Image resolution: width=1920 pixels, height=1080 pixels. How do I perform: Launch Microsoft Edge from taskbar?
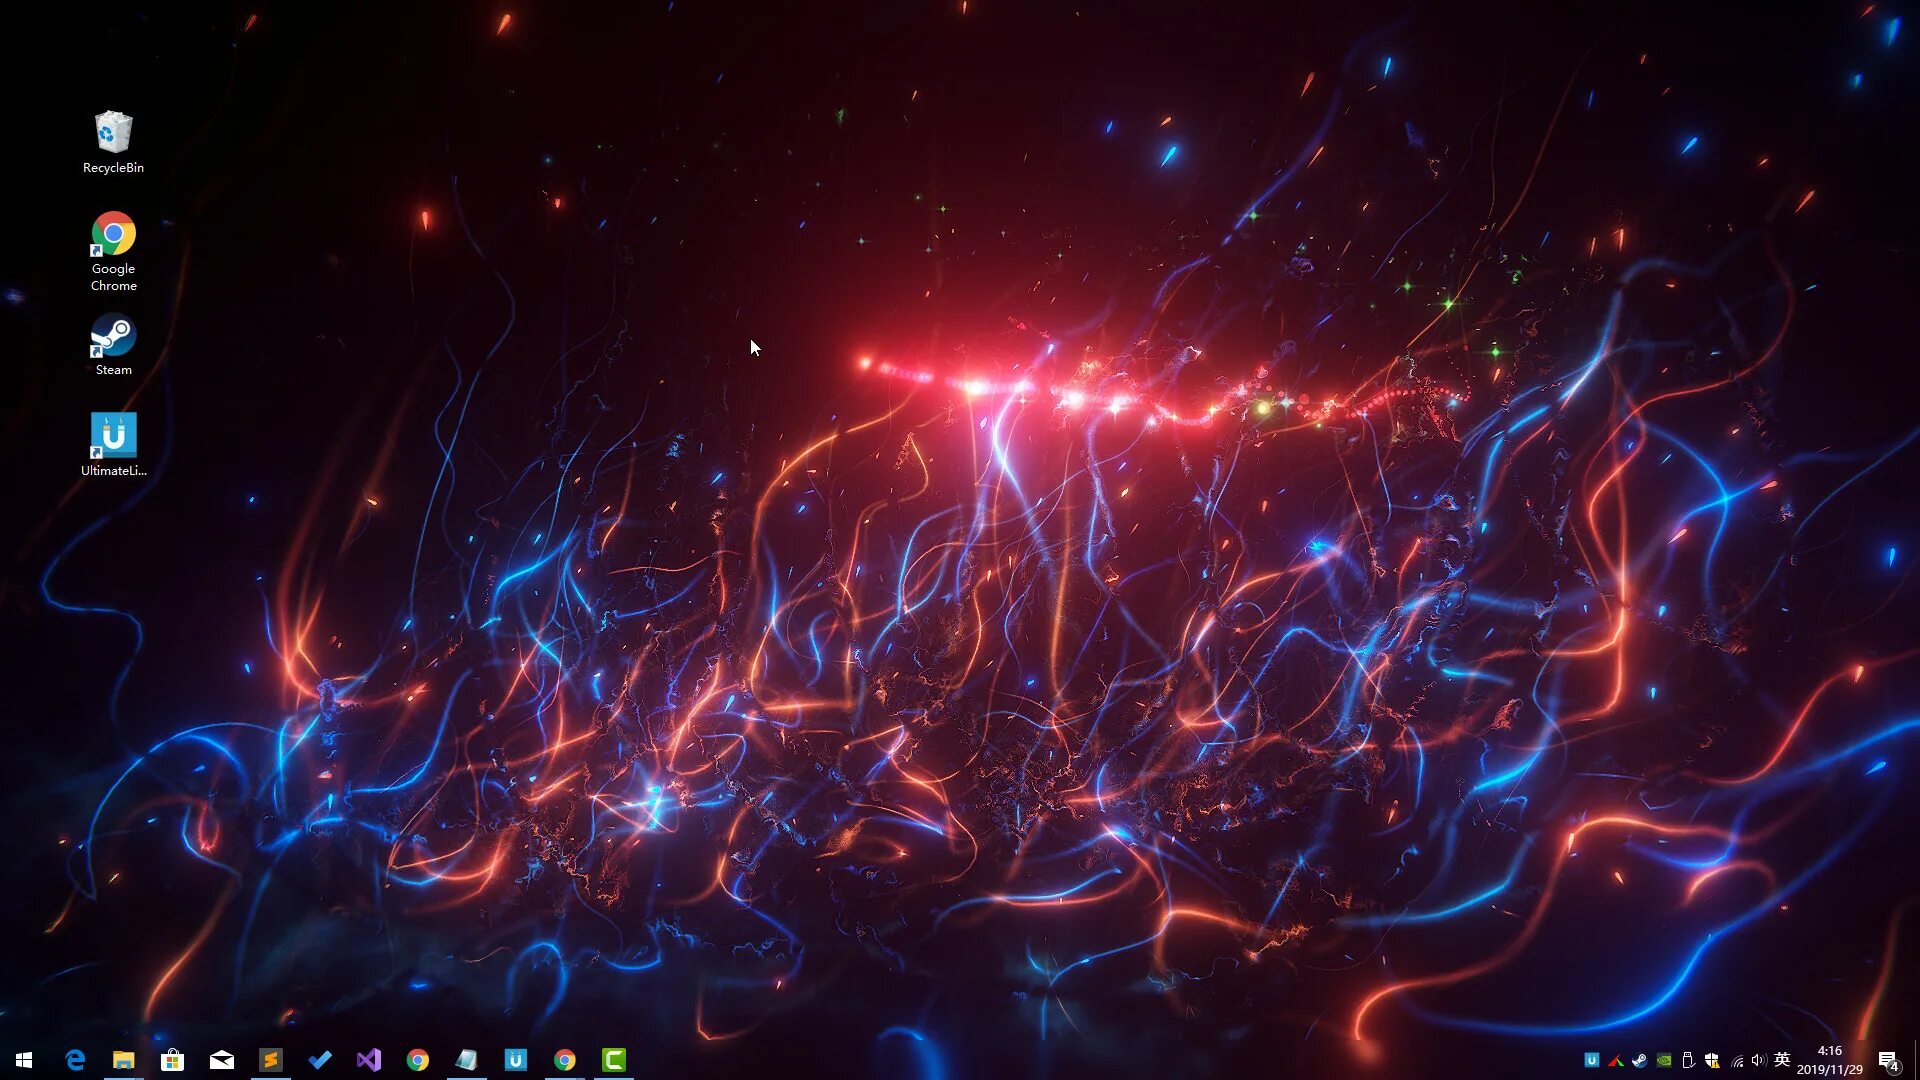tap(75, 1060)
